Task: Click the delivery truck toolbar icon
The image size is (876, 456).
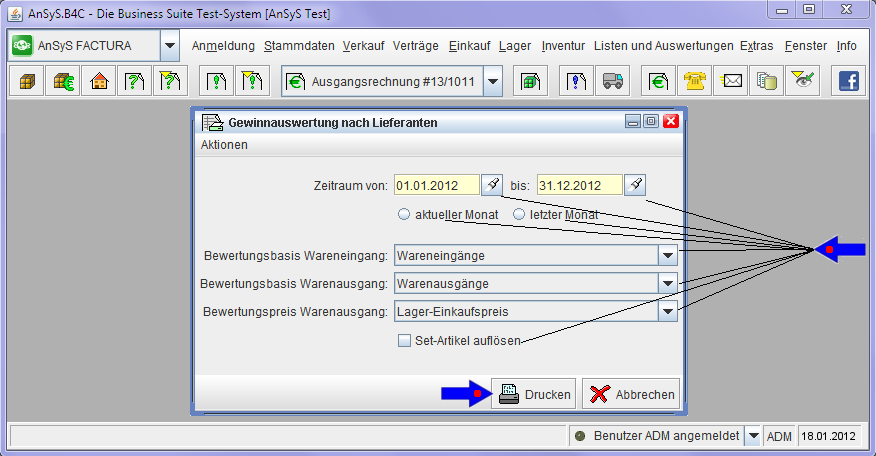Action: (612, 81)
